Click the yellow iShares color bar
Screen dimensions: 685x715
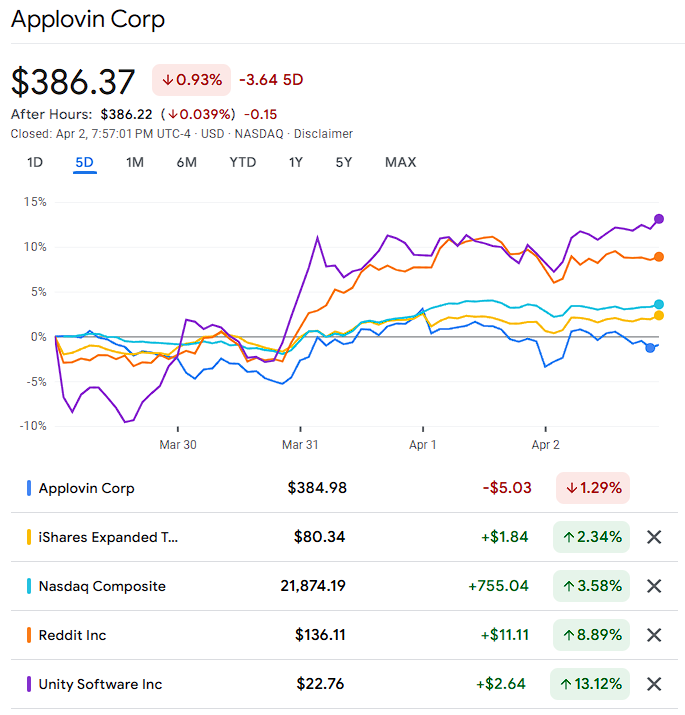(x=29, y=537)
